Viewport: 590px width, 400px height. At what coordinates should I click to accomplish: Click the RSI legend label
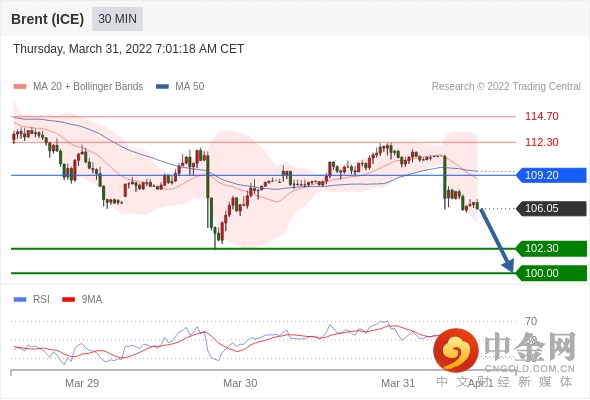pyautogui.click(x=41, y=300)
